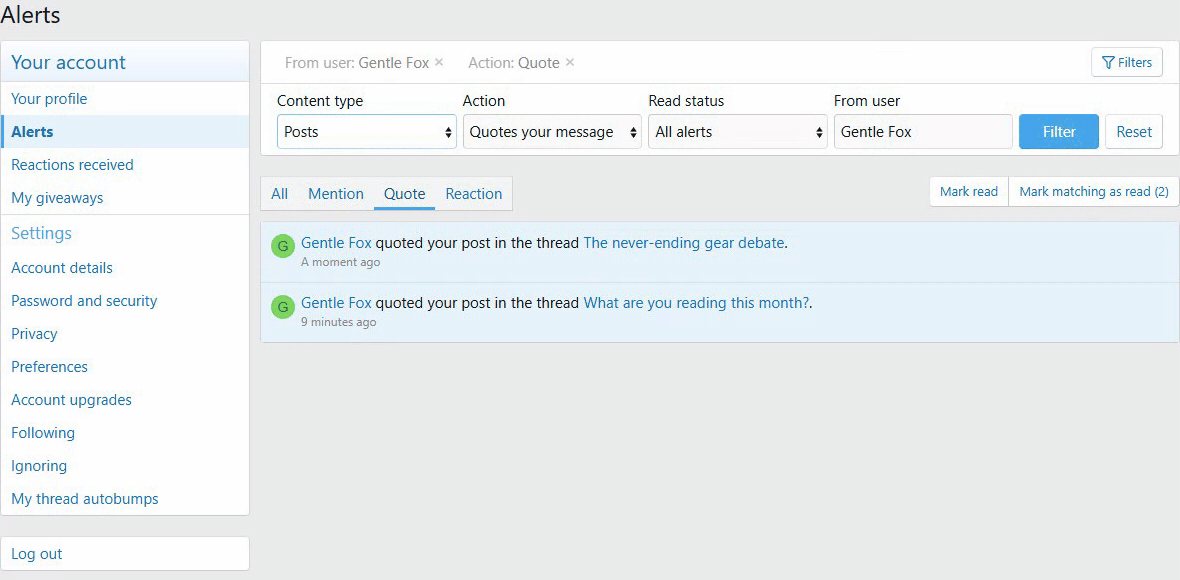This screenshot has width=1180, height=580.
Task: Open 'The never-ending gear debate' thread link
Action: [x=684, y=242]
